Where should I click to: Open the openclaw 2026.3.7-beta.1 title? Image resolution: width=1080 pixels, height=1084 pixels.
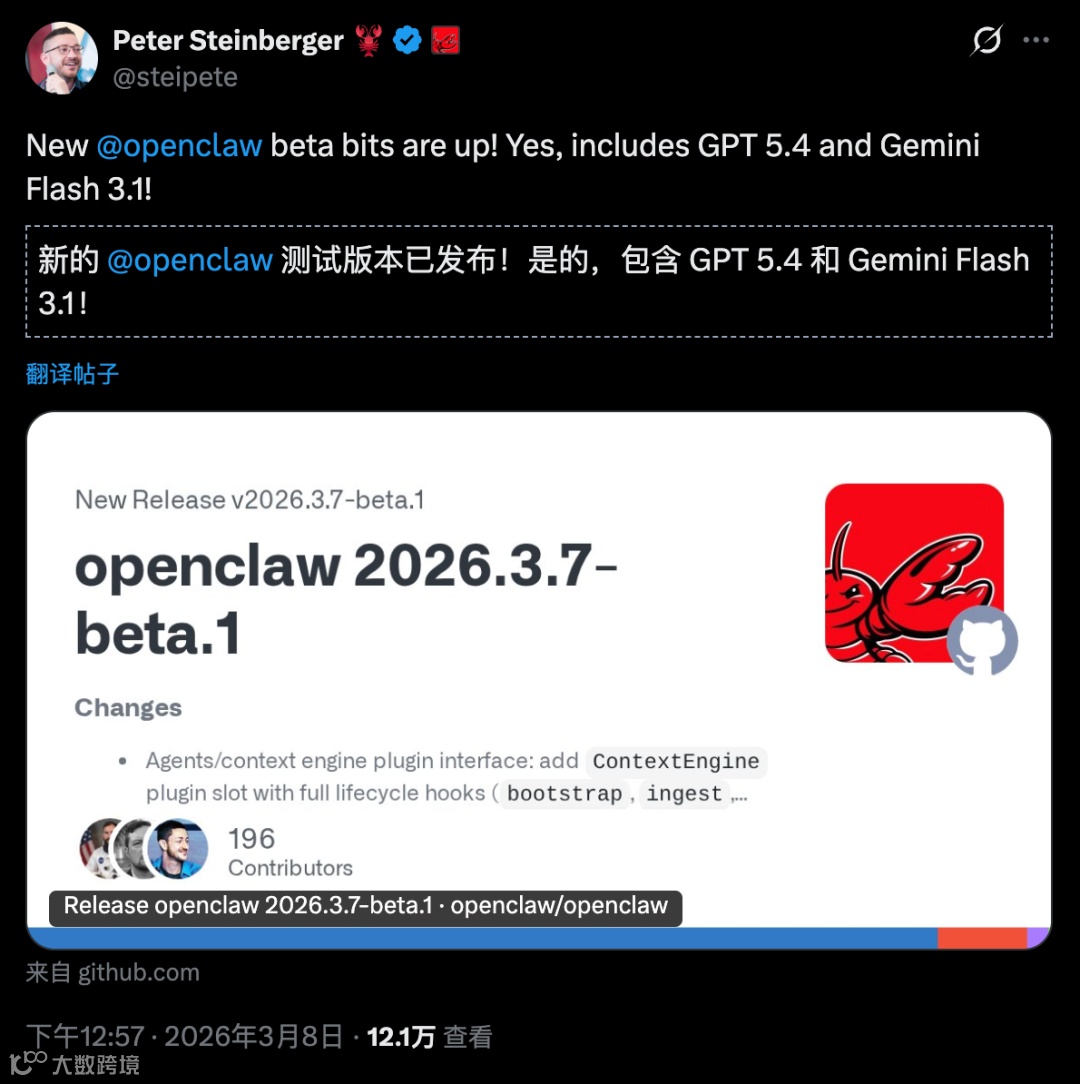(x=346, y=599)
